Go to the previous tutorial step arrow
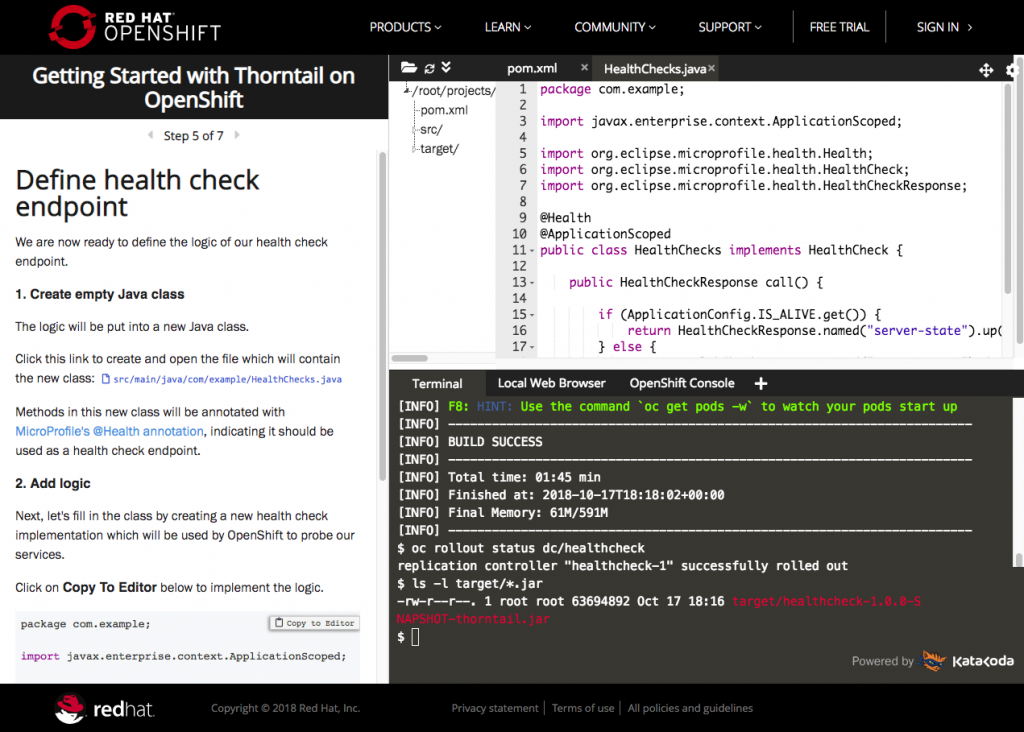 150,135
